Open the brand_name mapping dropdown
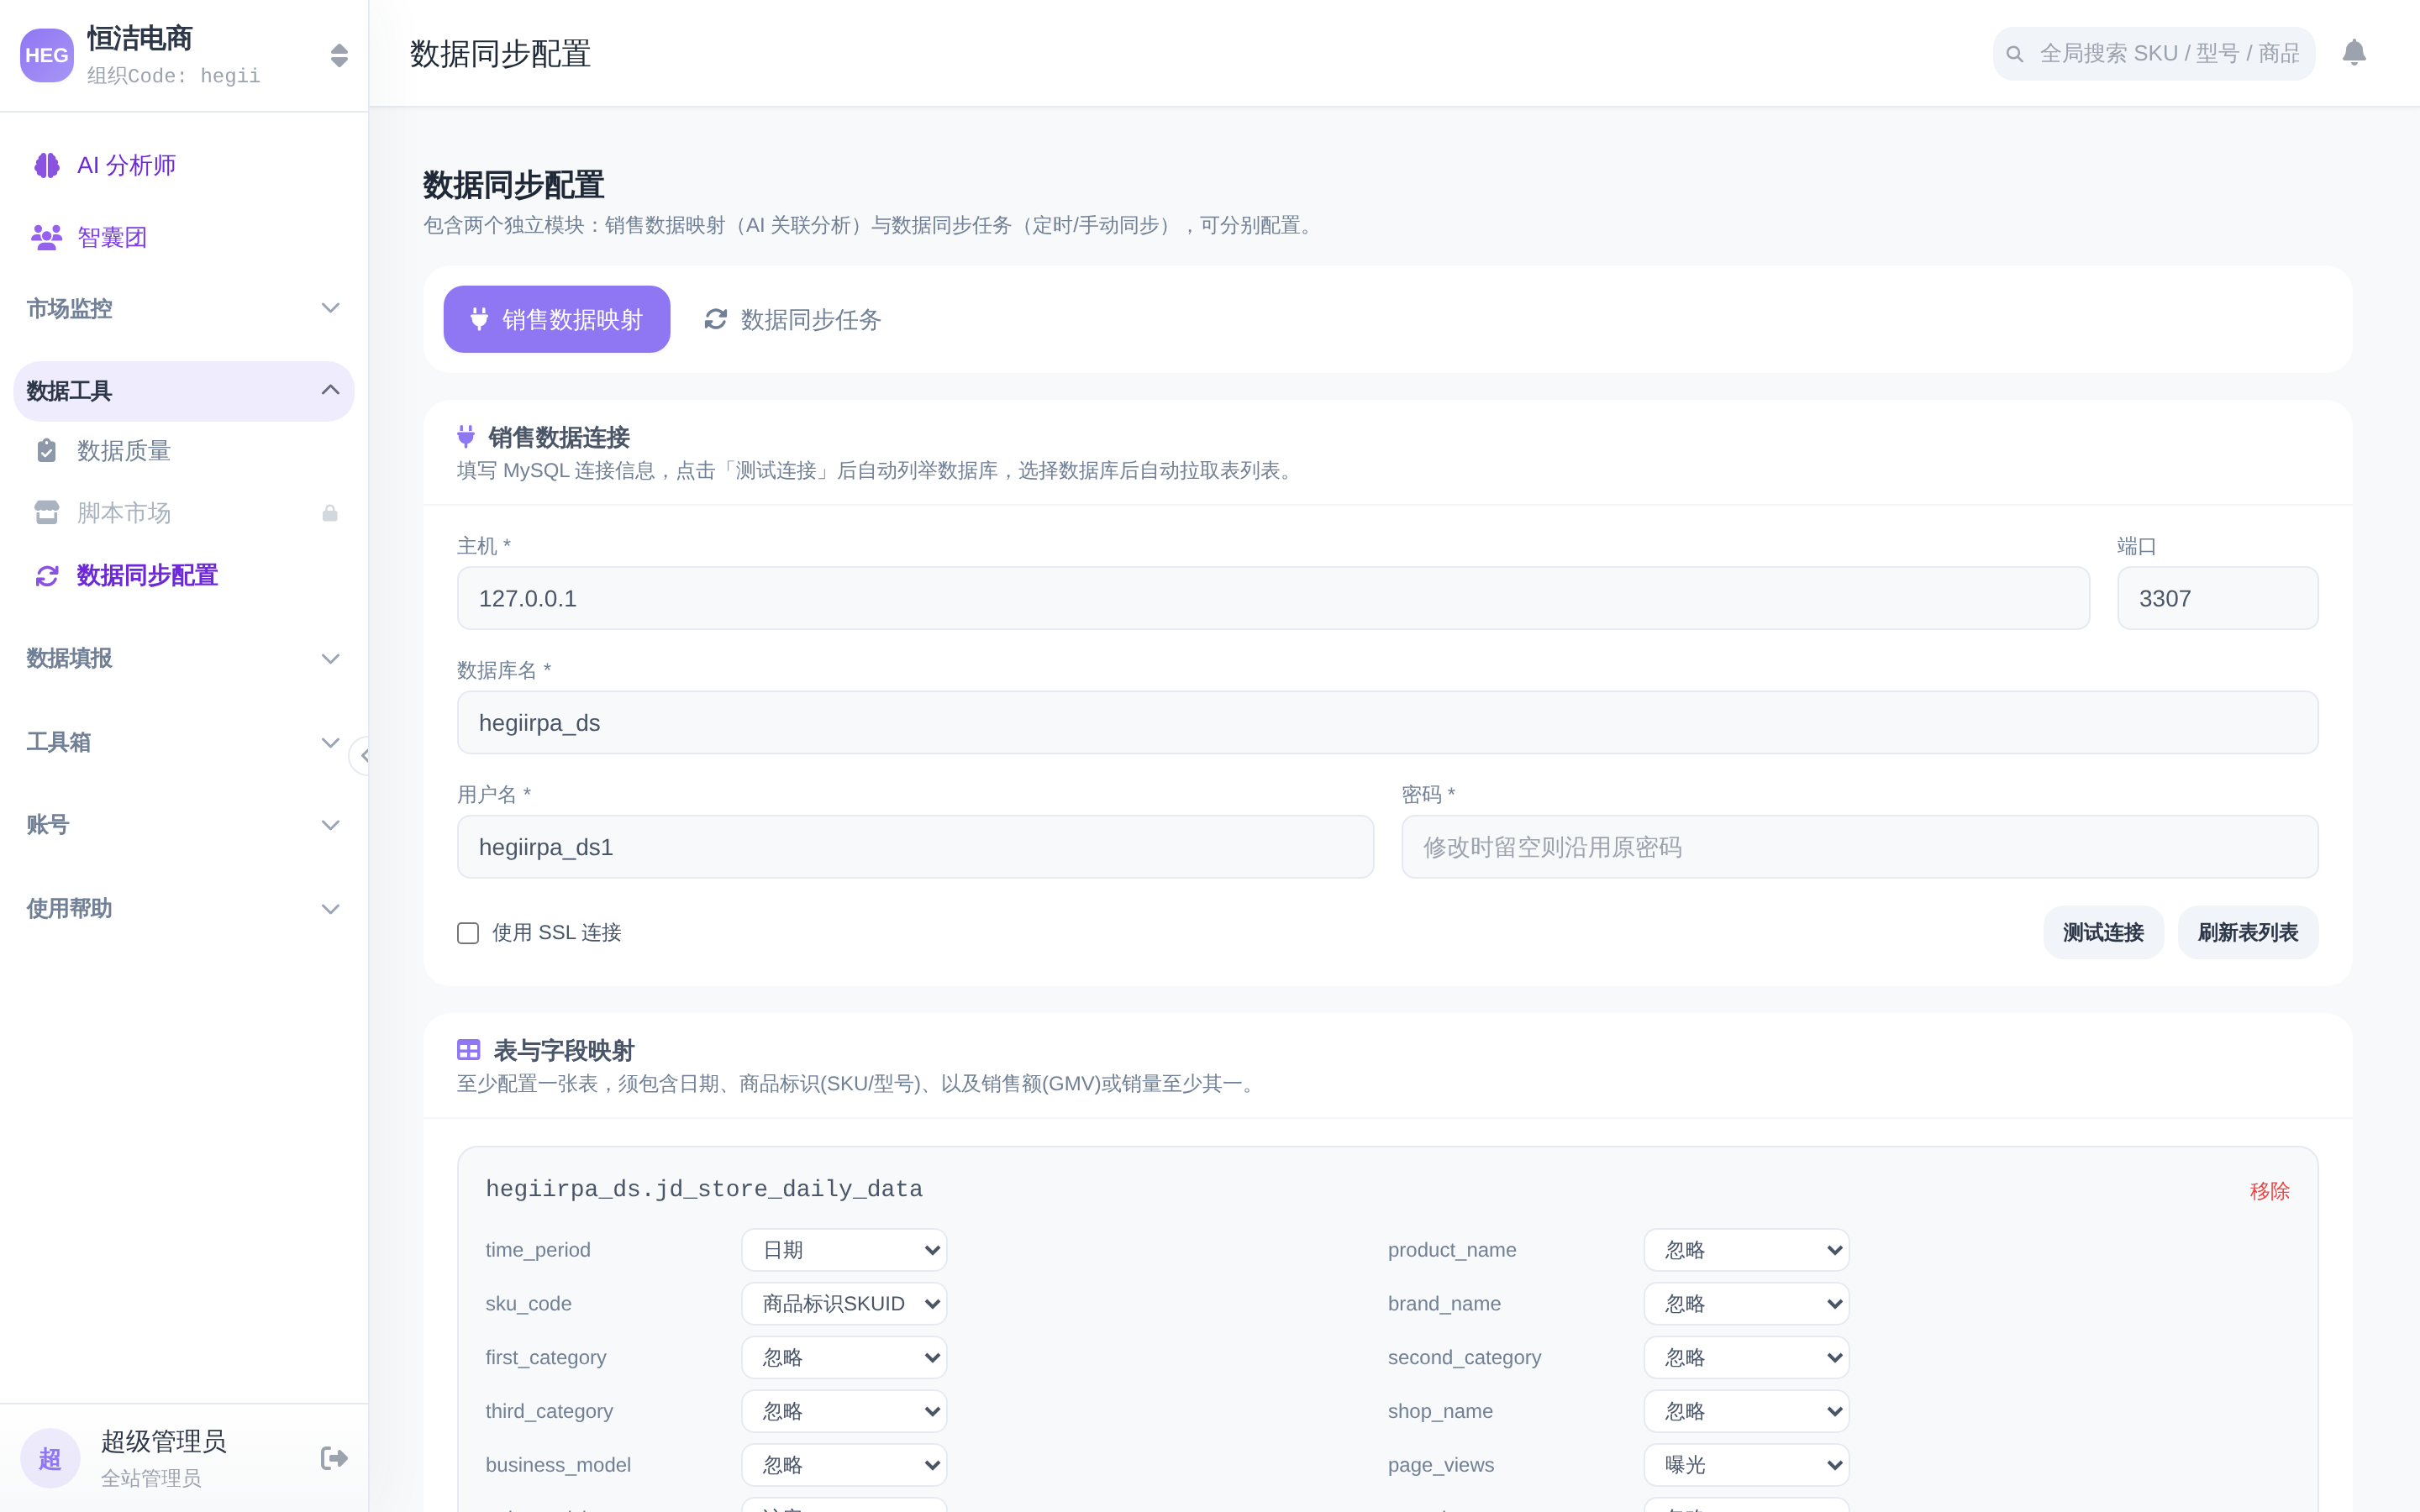Image resolution: width=2420 pixels, height=1512 pixels. [x=1747, y=1304]
